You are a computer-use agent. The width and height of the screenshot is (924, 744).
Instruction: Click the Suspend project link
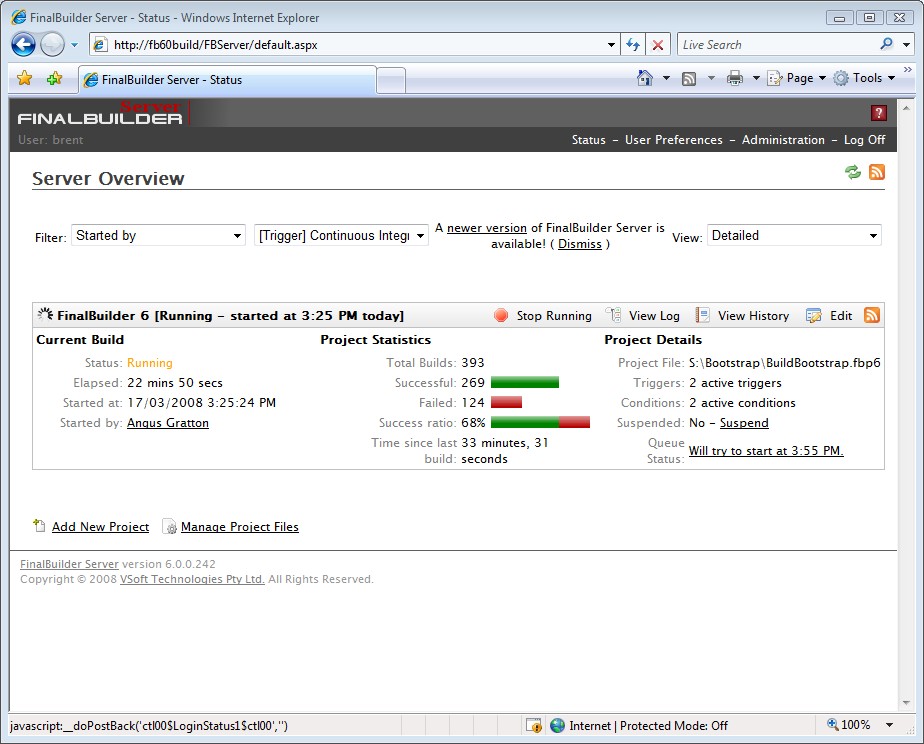(744, 423)
